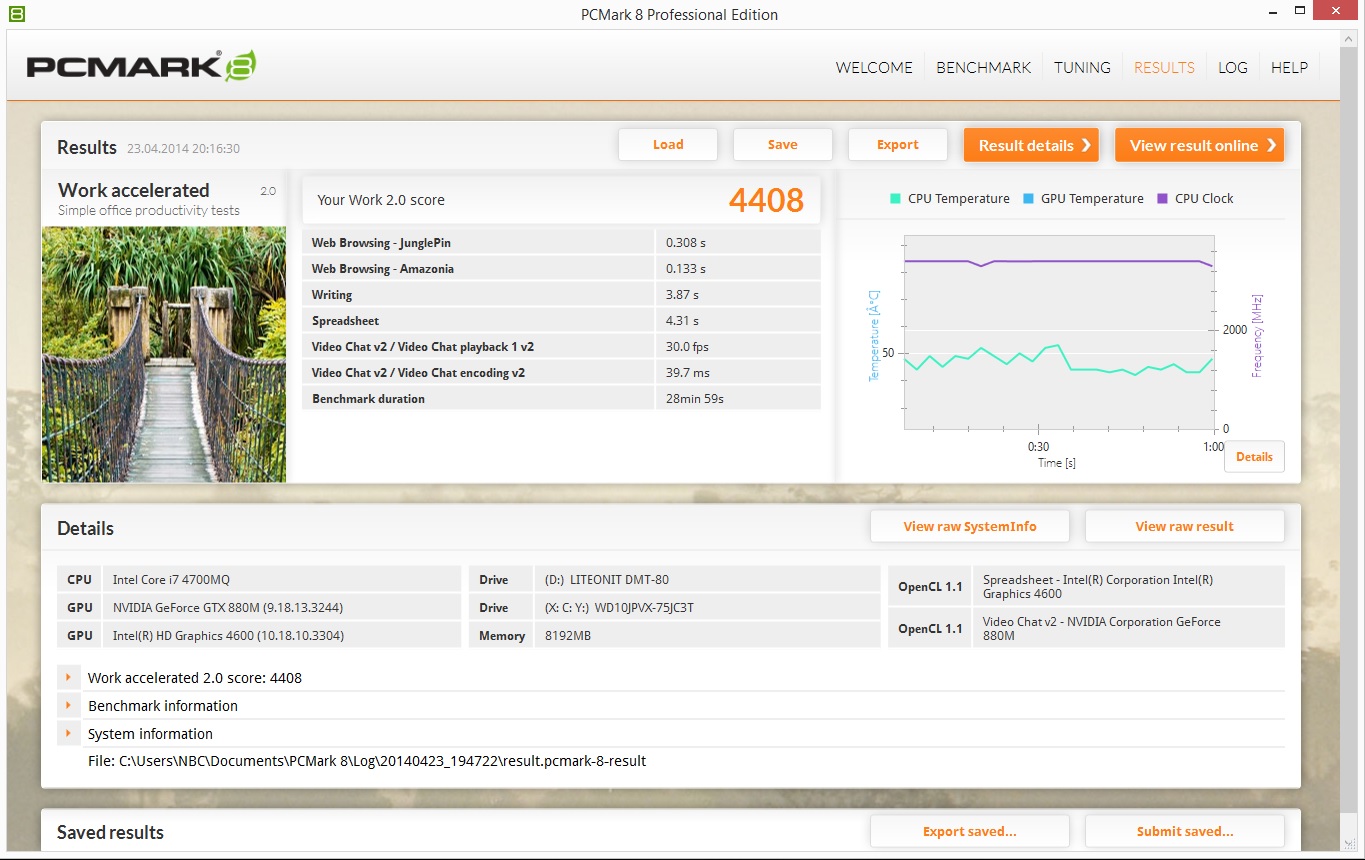Select the RESULTS tab
Screen dimensions: 1365x860
pos(1164,67)
